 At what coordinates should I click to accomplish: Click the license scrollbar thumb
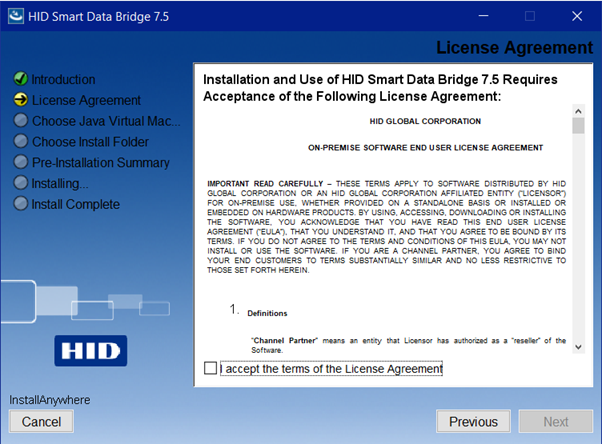[578, 125]
